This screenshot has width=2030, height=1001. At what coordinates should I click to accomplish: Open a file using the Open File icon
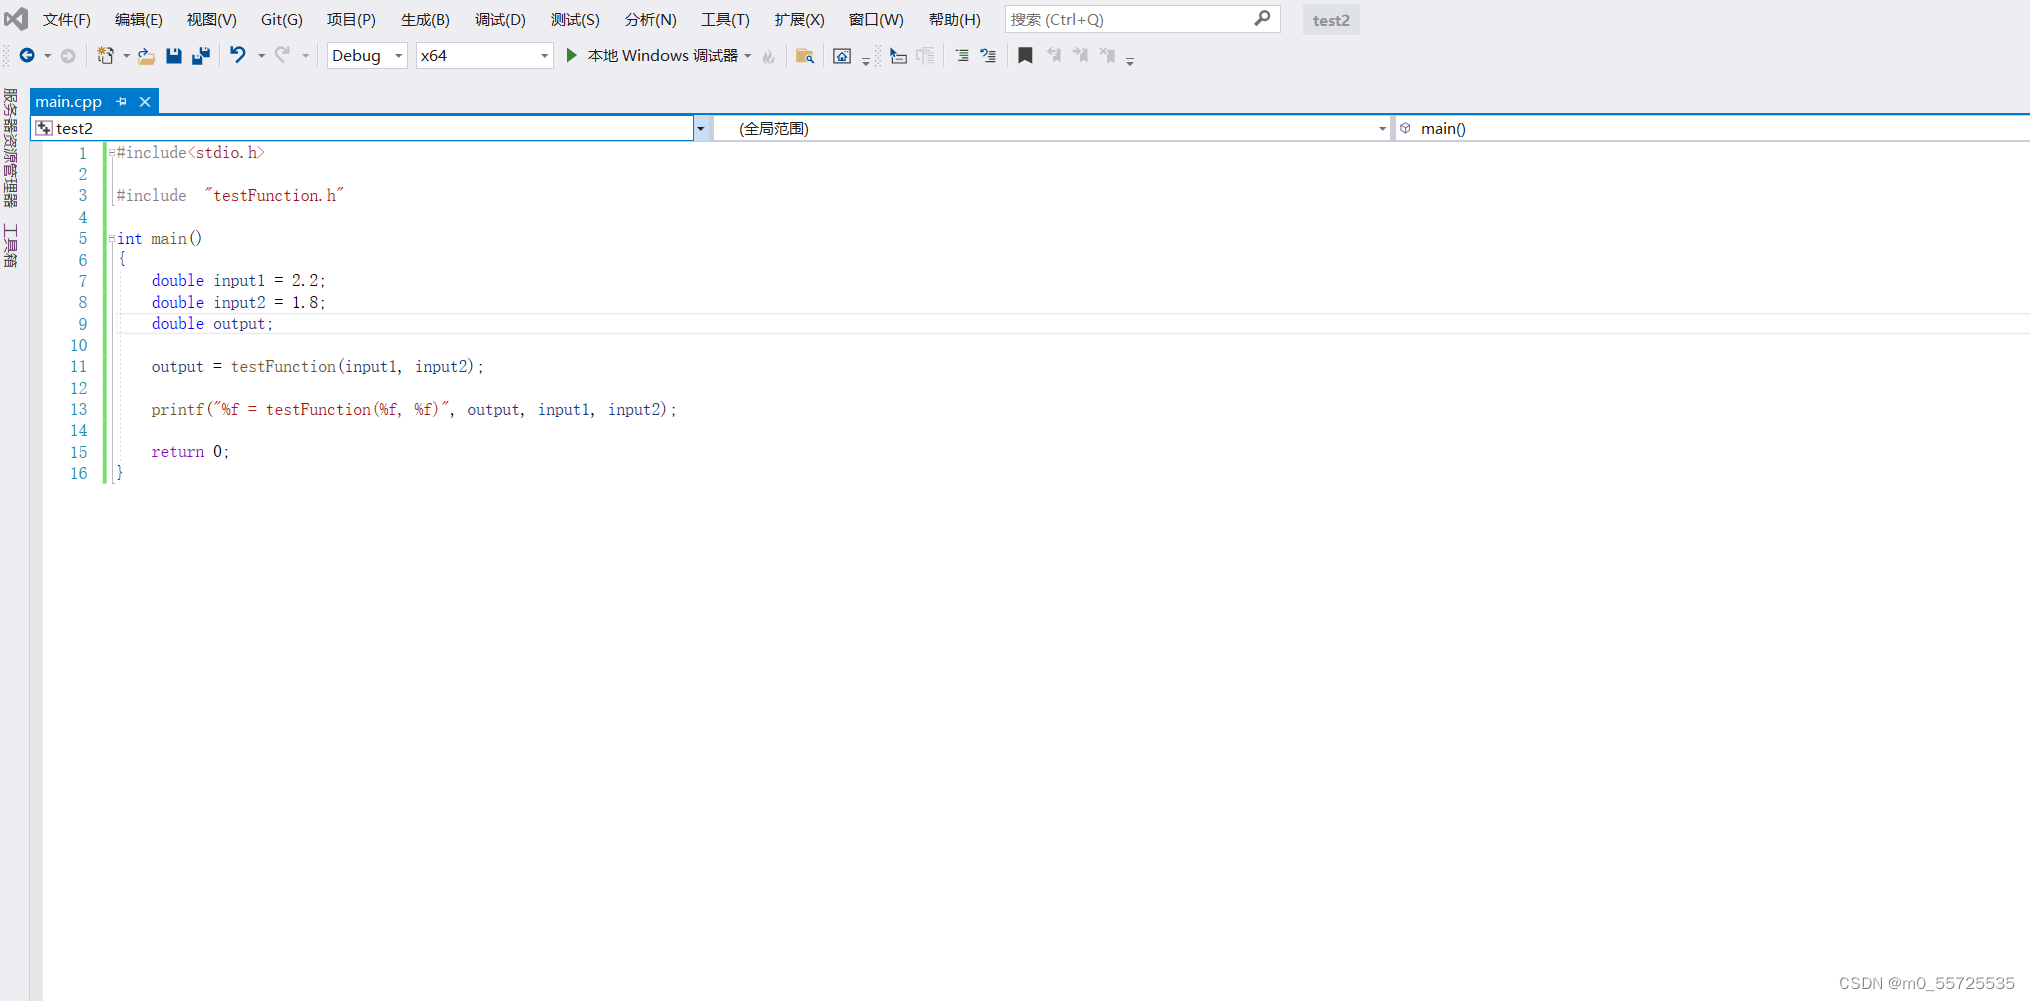pos(146,55)
